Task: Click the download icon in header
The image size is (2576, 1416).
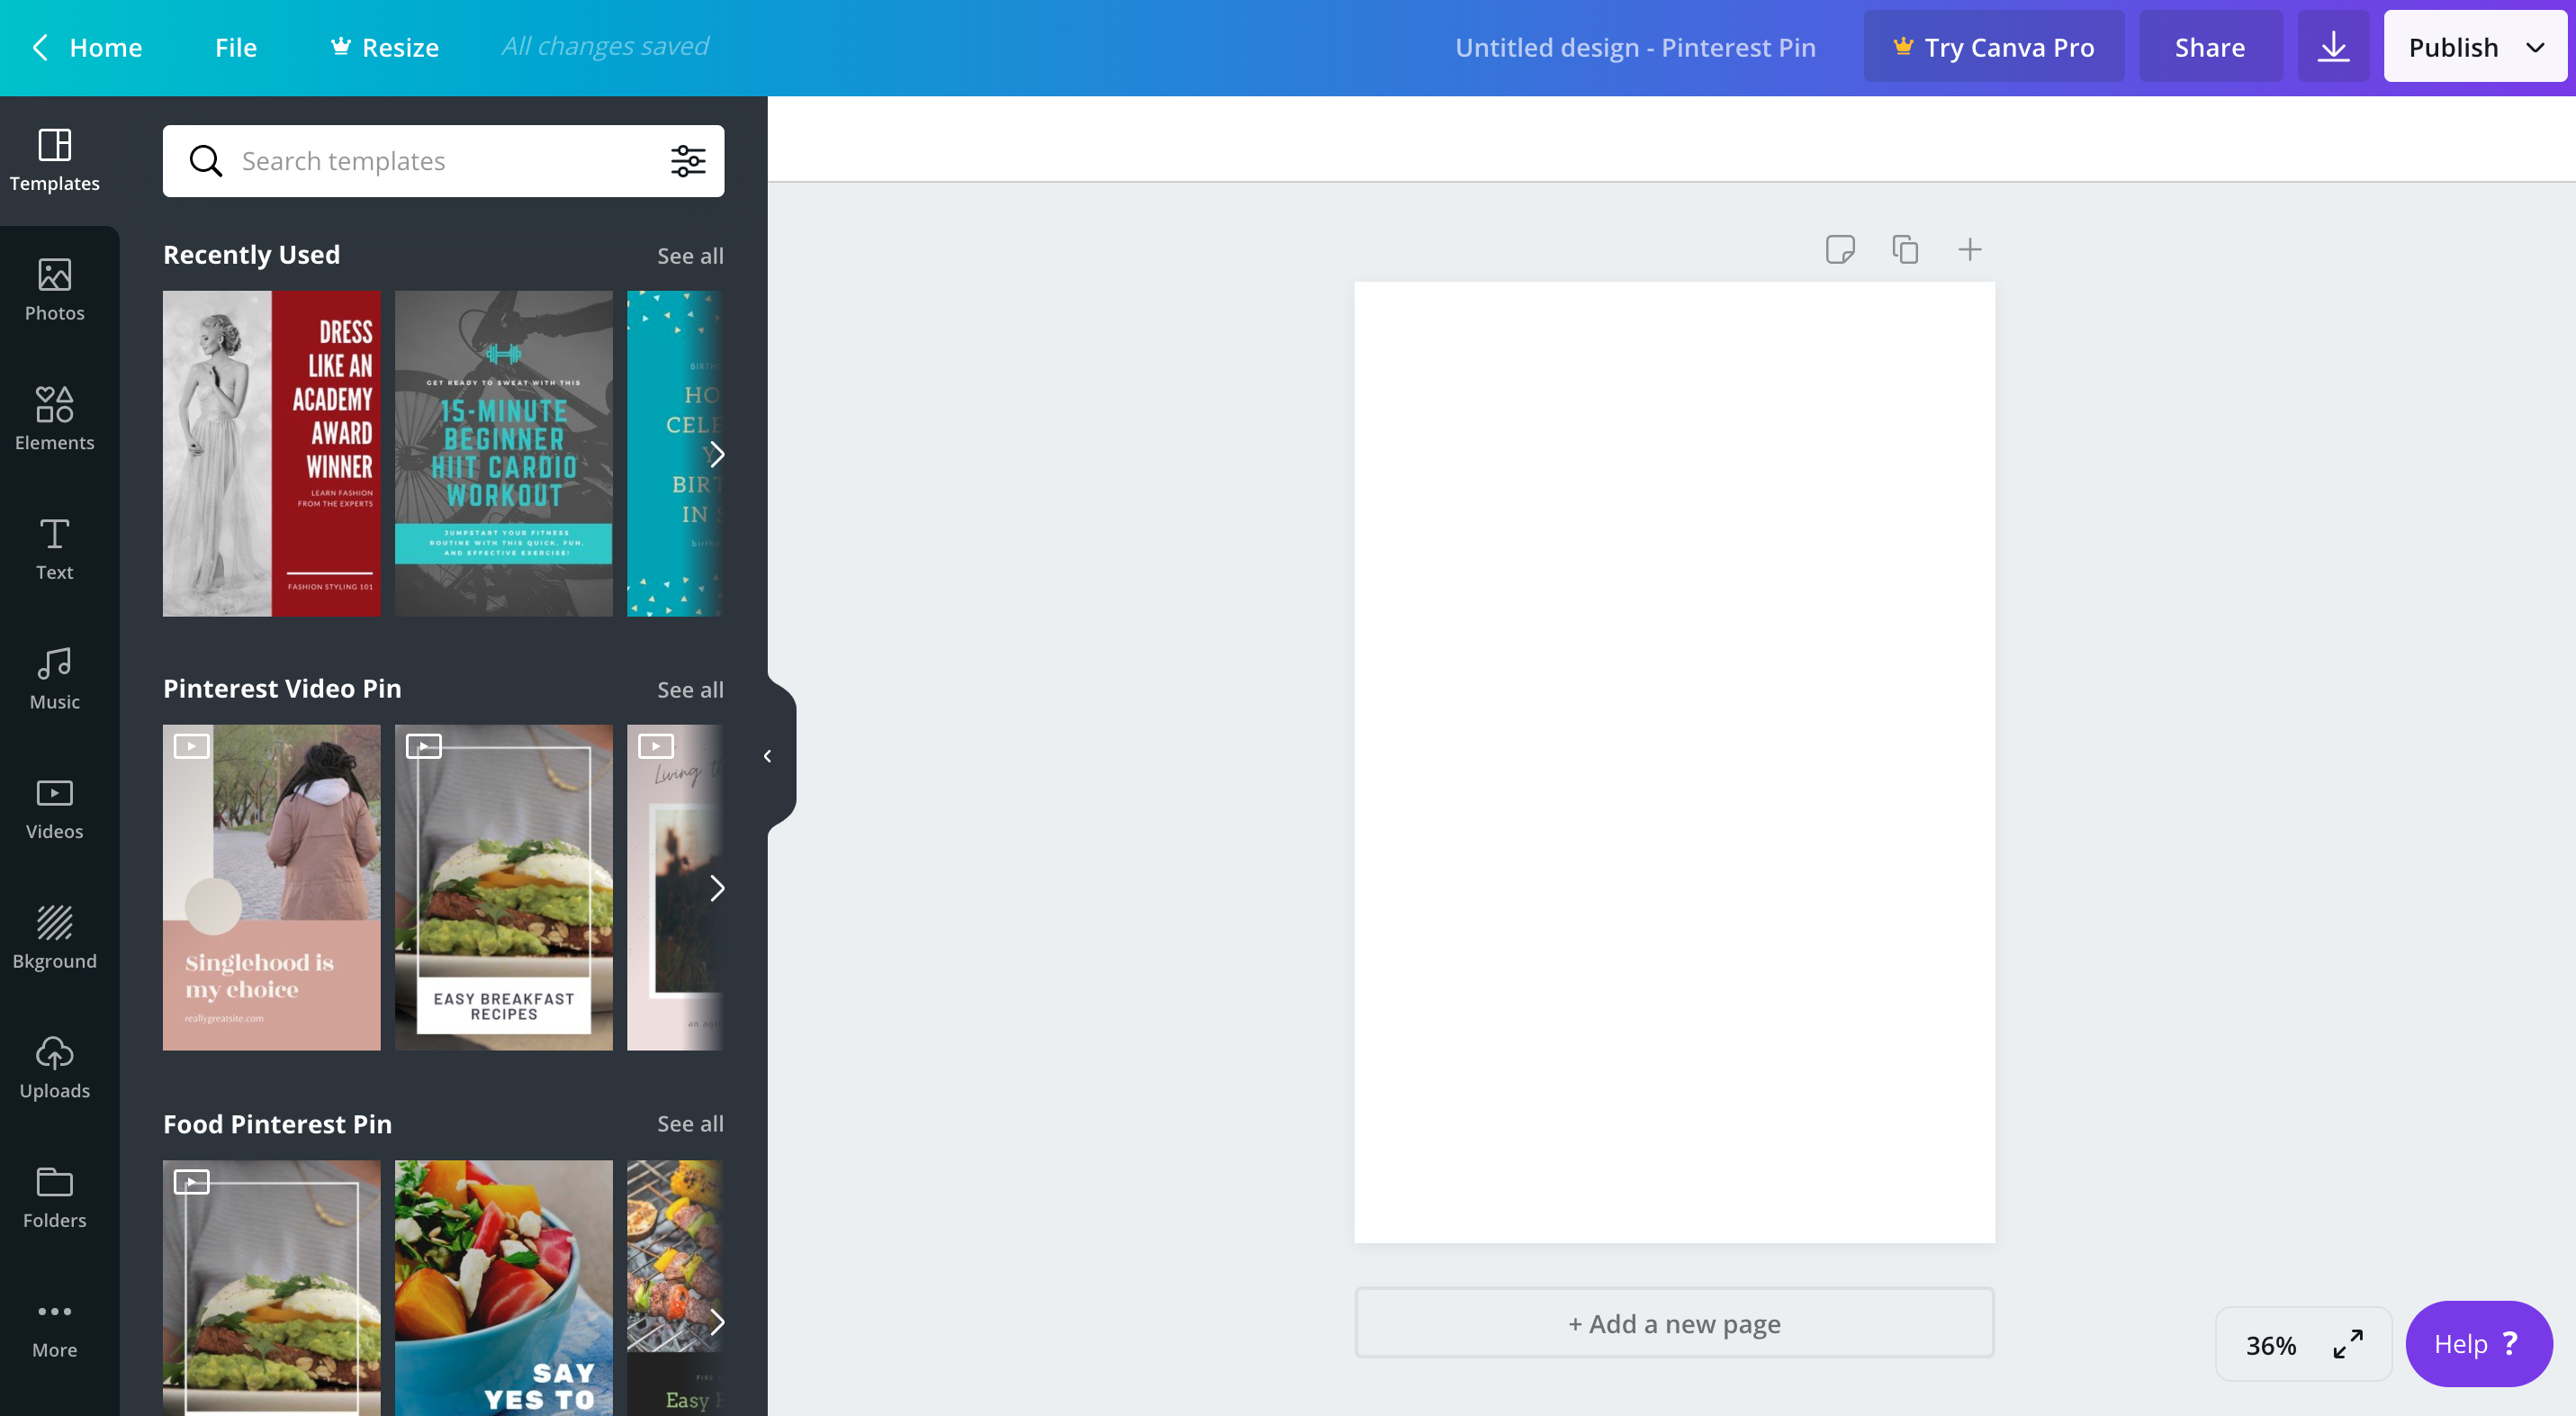Action: [2333, 47]
